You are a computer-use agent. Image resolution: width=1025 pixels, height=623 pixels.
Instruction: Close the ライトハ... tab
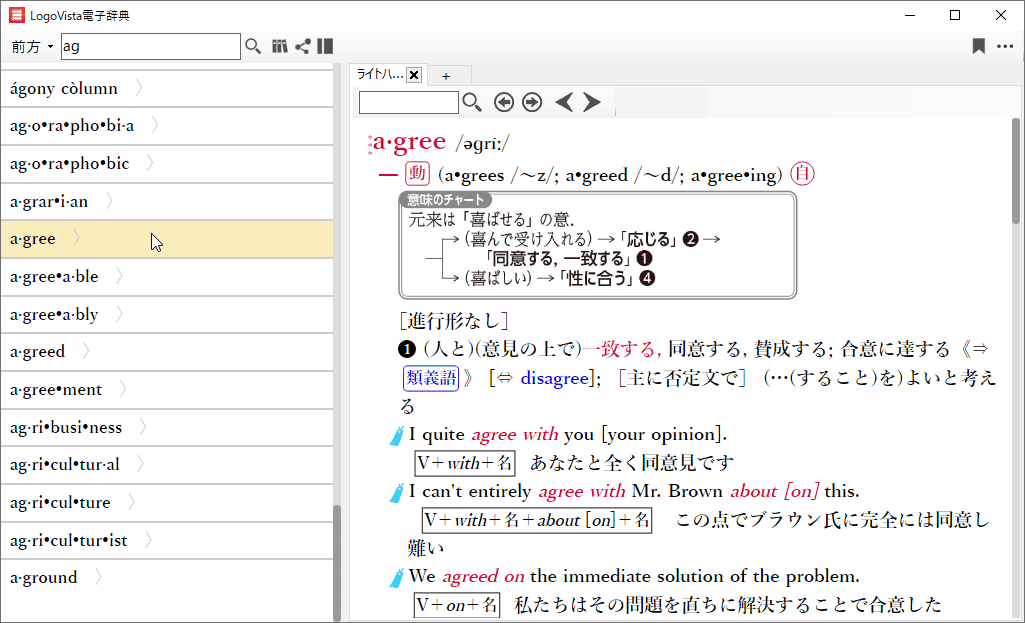(x=414, y=75)
